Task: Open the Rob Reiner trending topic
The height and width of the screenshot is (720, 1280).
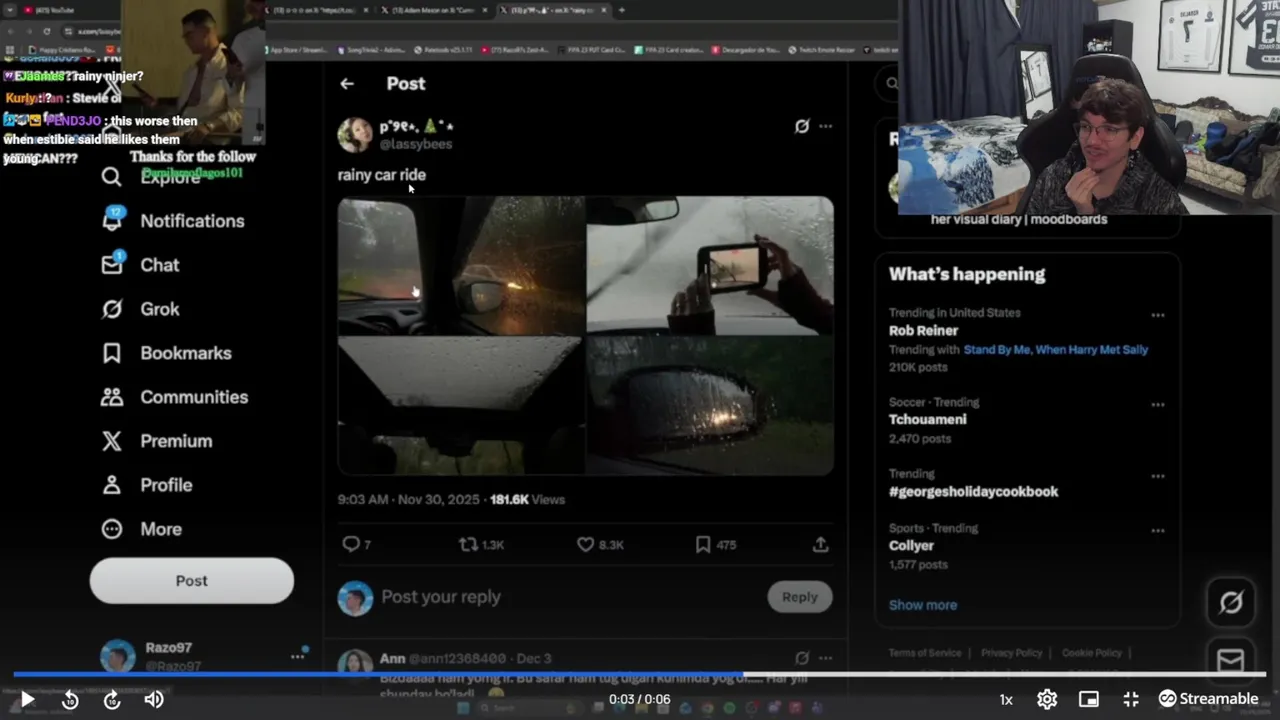Action: 923,331
